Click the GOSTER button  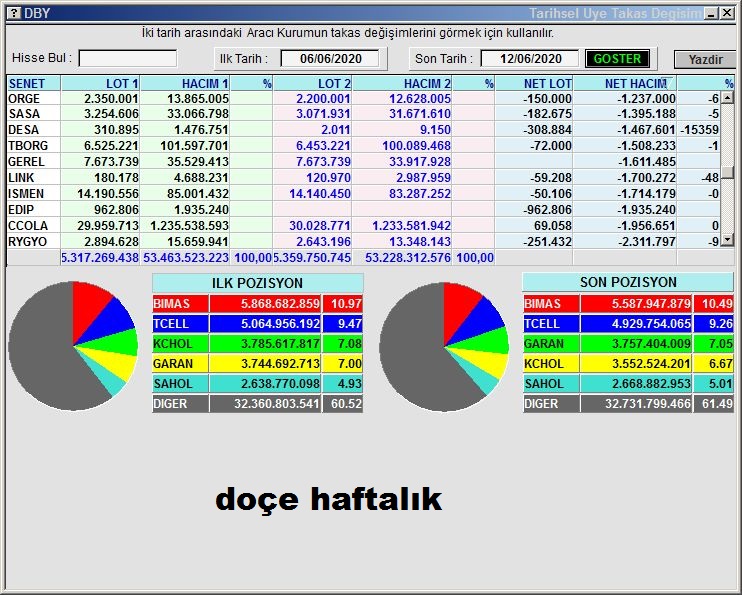(617, 59)
